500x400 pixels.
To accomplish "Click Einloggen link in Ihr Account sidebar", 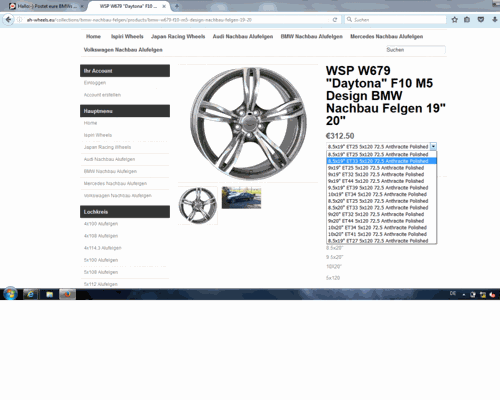I will tap(95, 83).
